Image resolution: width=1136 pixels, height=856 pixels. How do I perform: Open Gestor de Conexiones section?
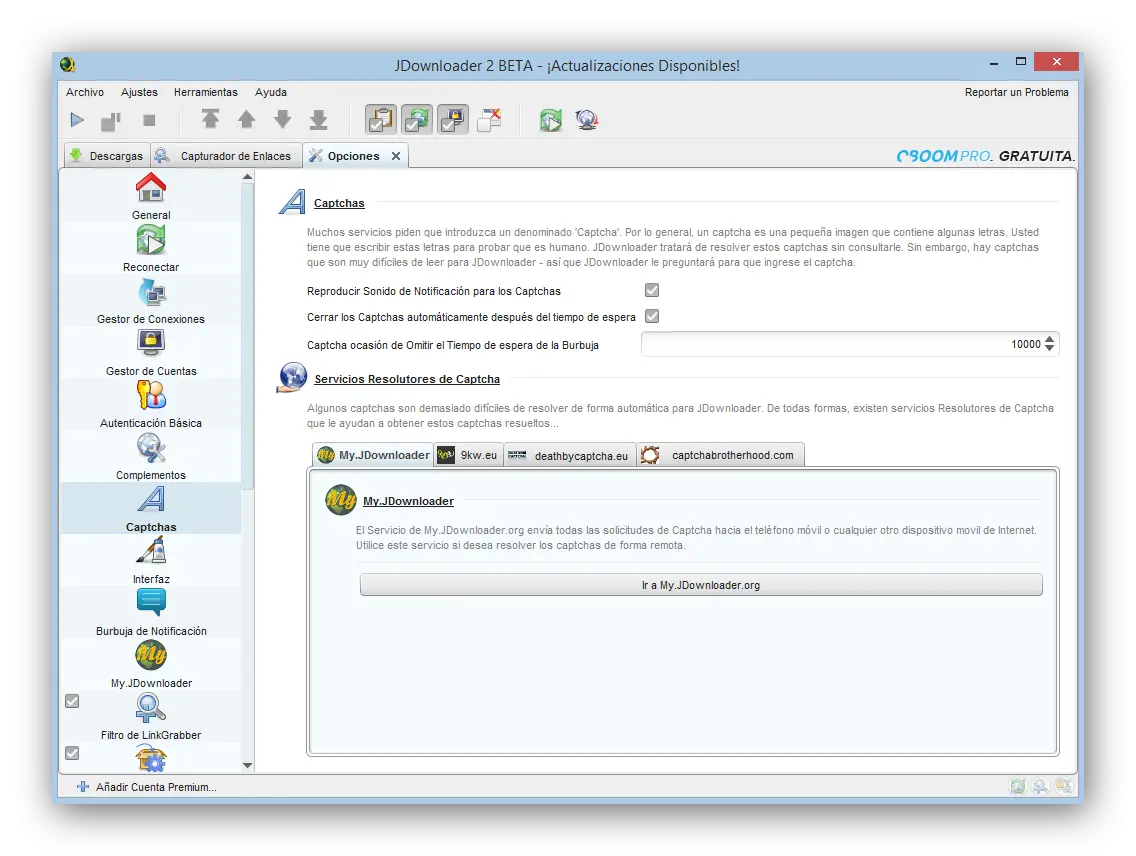pyautogui.click(x=151, y=301)
